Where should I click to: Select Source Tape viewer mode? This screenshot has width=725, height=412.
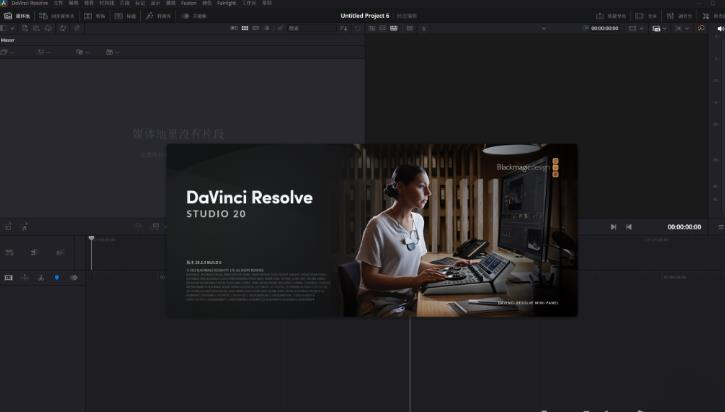[383, 28]
